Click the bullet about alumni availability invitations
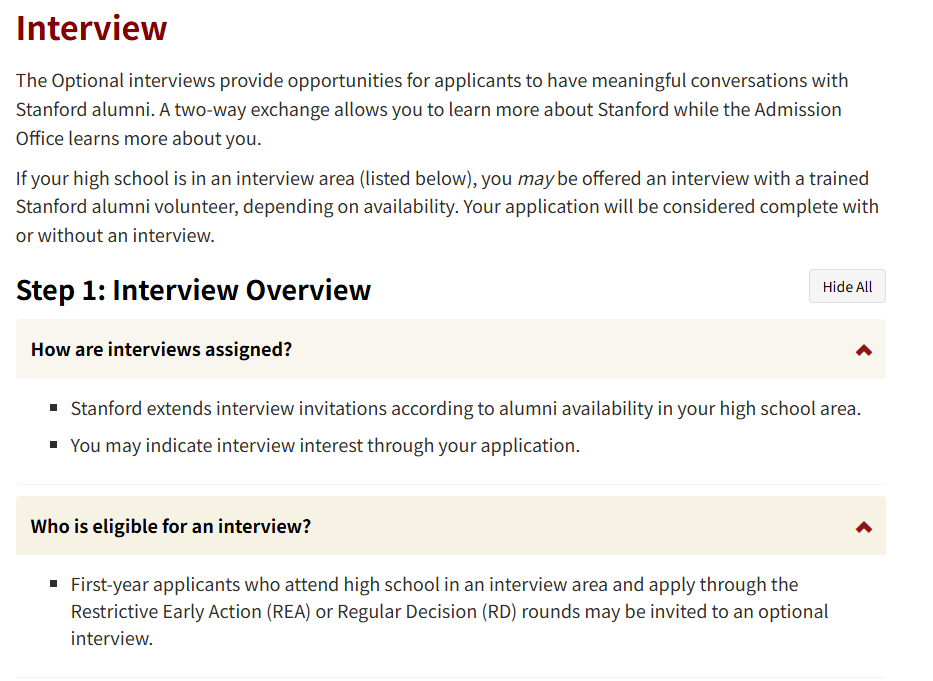Image resolution: width=933 pixels, height=681 pixels. point(465,408)
